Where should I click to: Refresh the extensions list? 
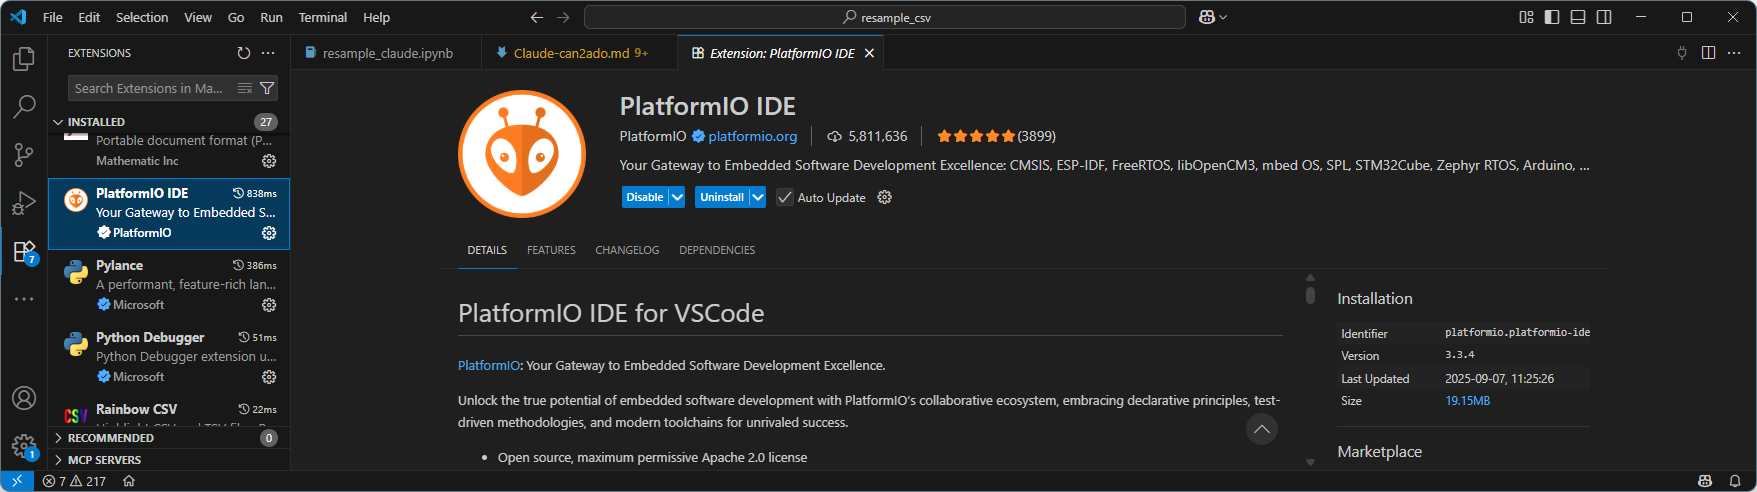(244, 53)
